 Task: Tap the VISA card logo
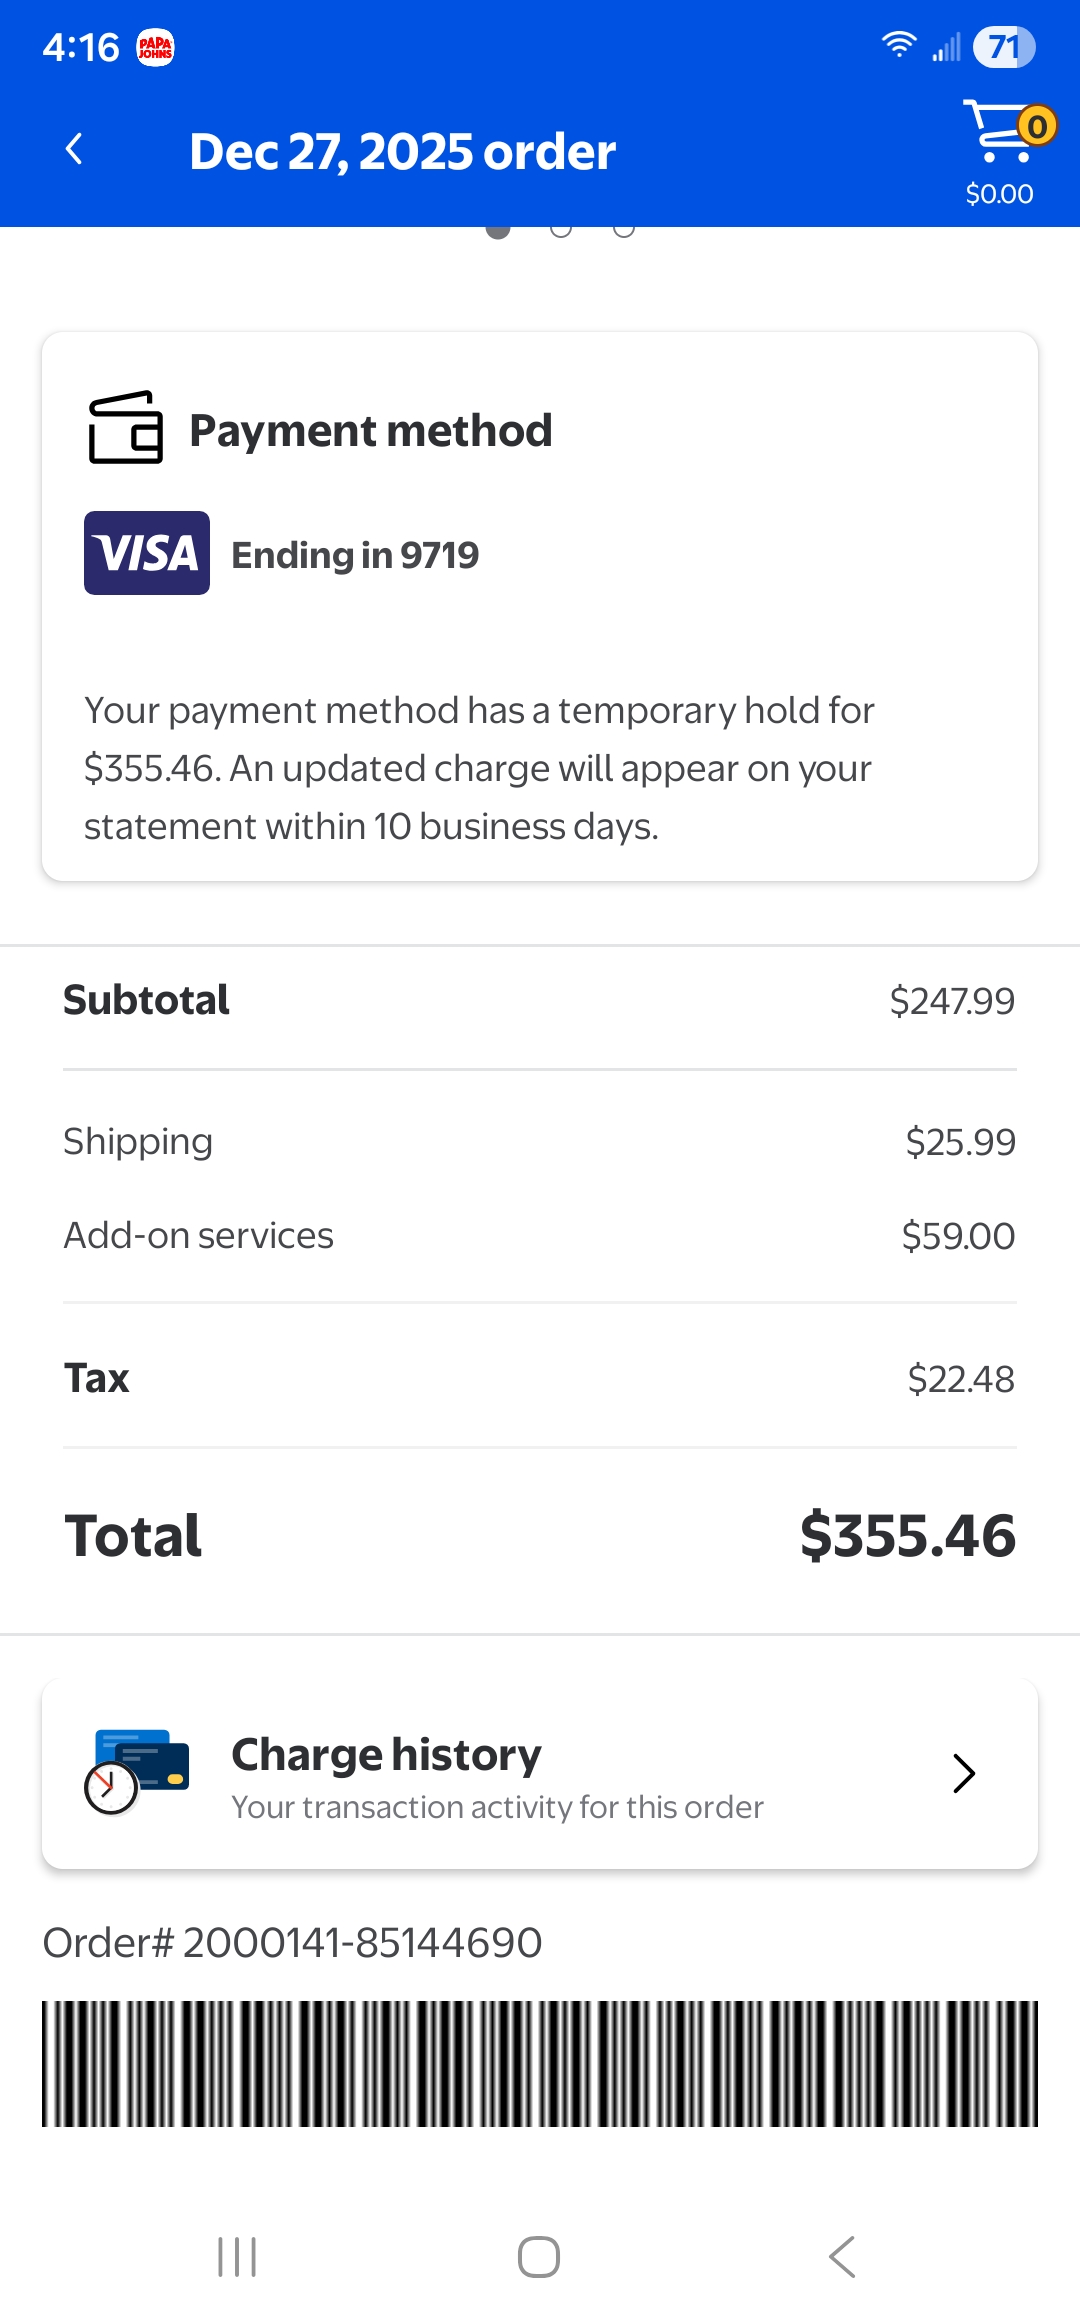(x=147, y=553)
